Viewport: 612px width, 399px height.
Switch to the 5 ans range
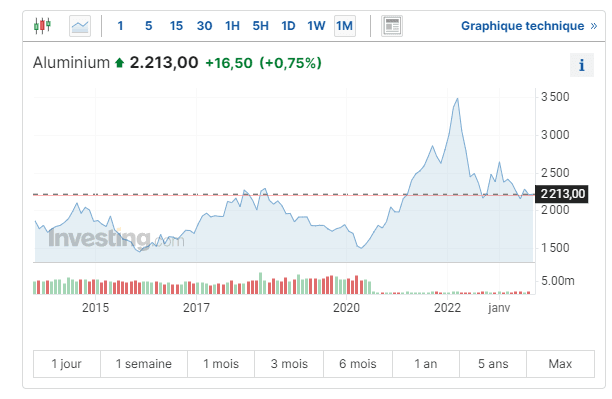tap(493, 364)
